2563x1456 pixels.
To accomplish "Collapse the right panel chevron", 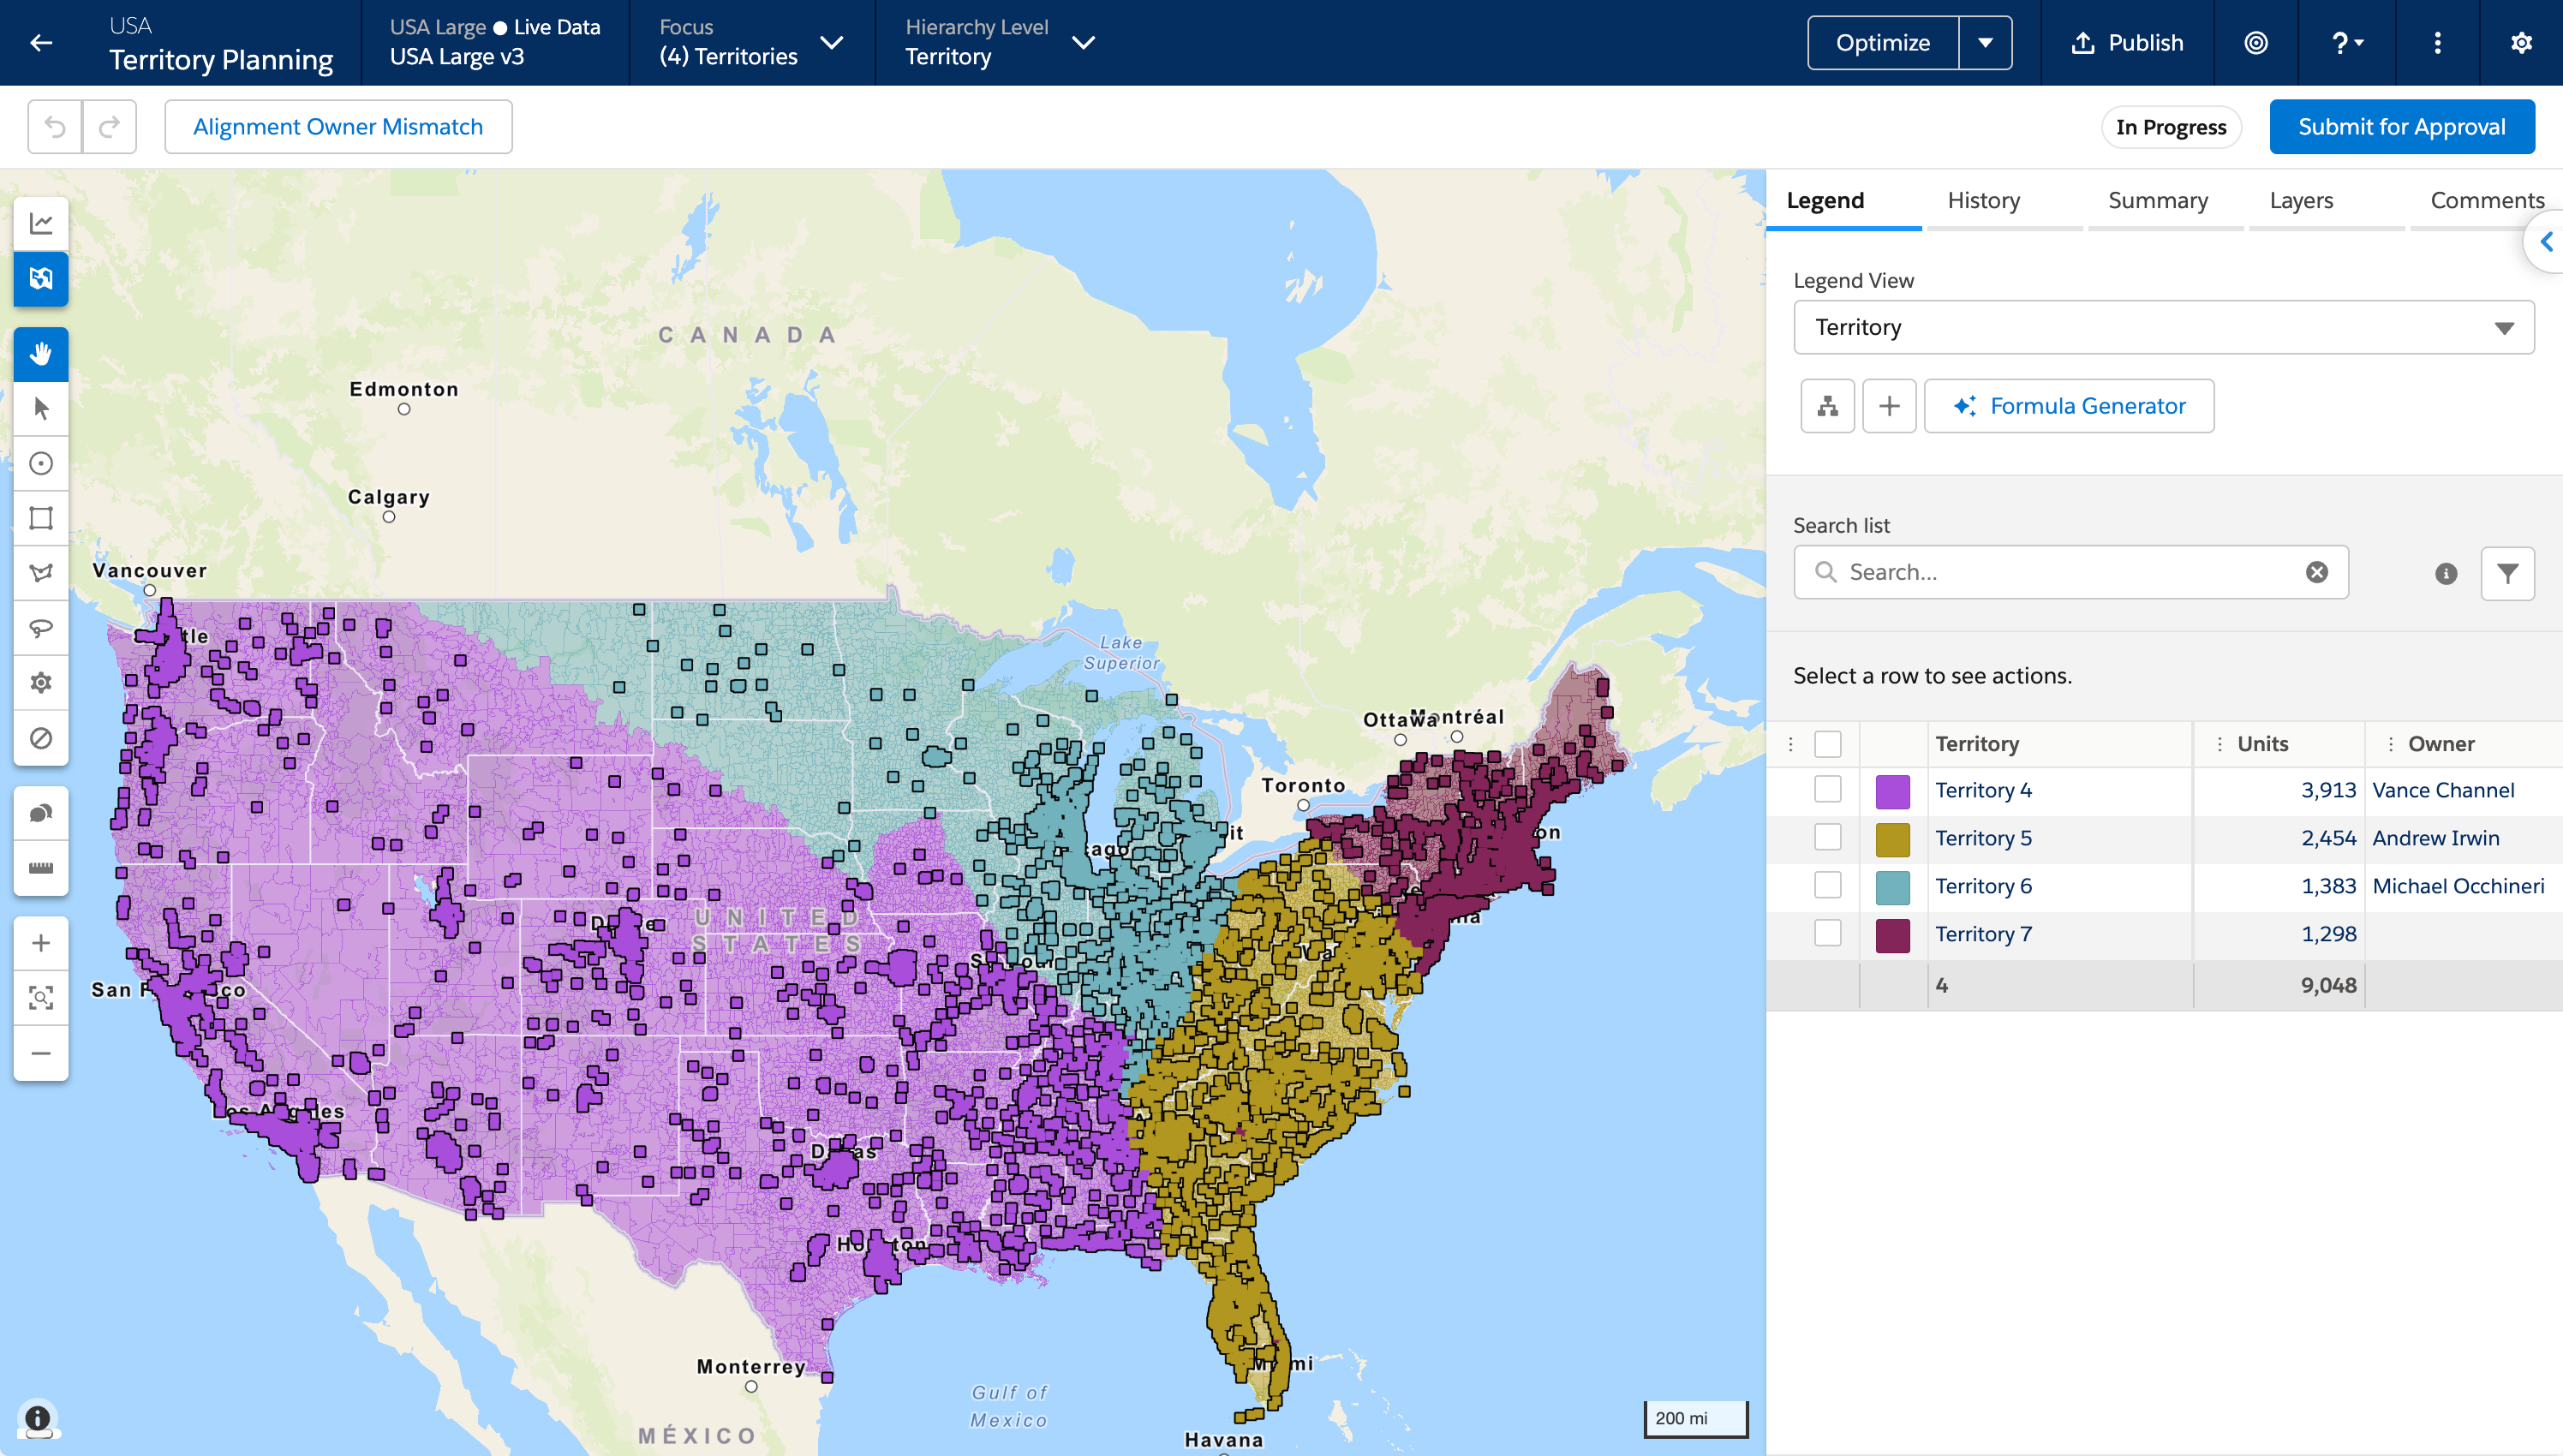I will [2546, 242].
